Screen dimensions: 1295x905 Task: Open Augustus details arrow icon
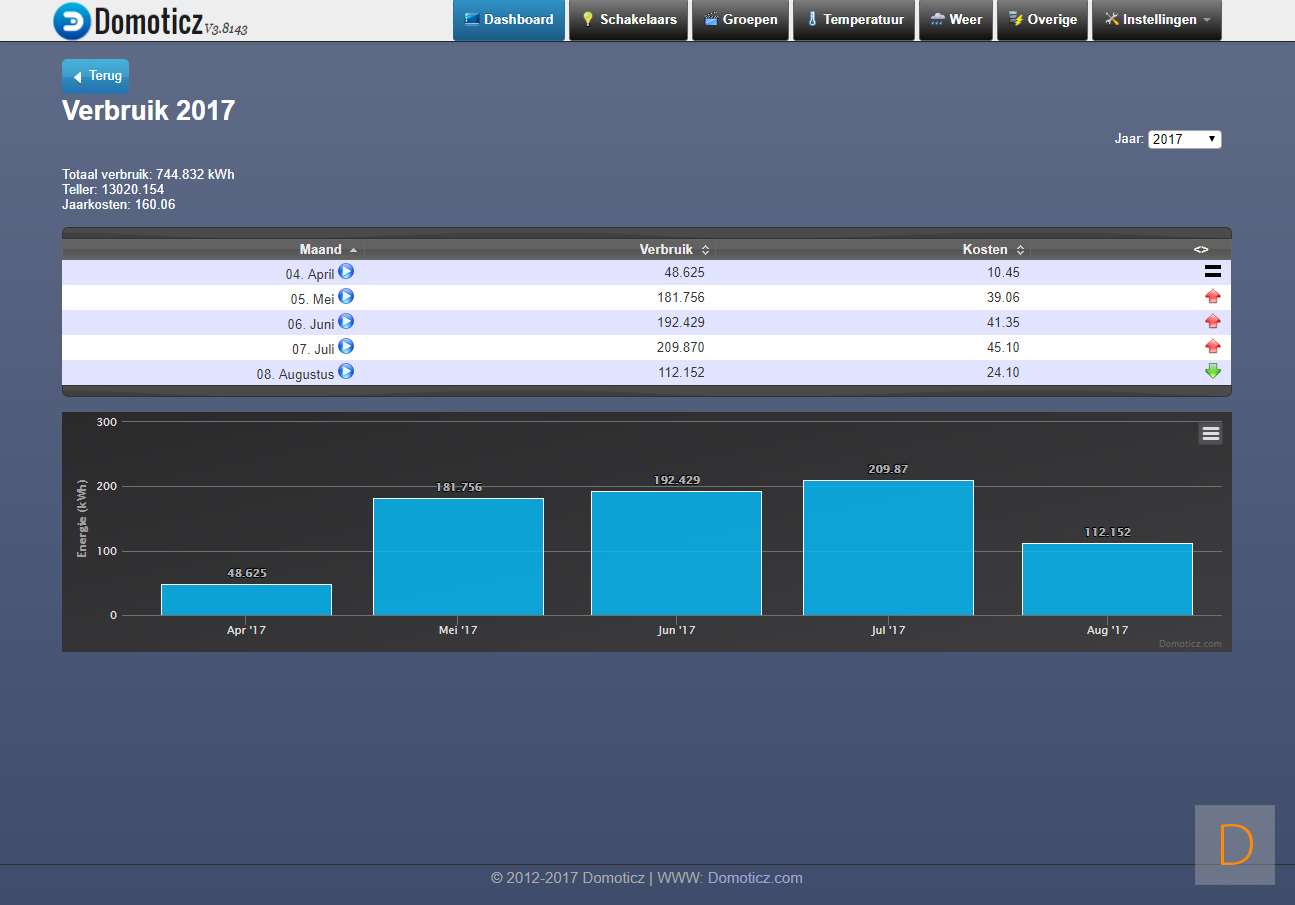click(346, 372)
